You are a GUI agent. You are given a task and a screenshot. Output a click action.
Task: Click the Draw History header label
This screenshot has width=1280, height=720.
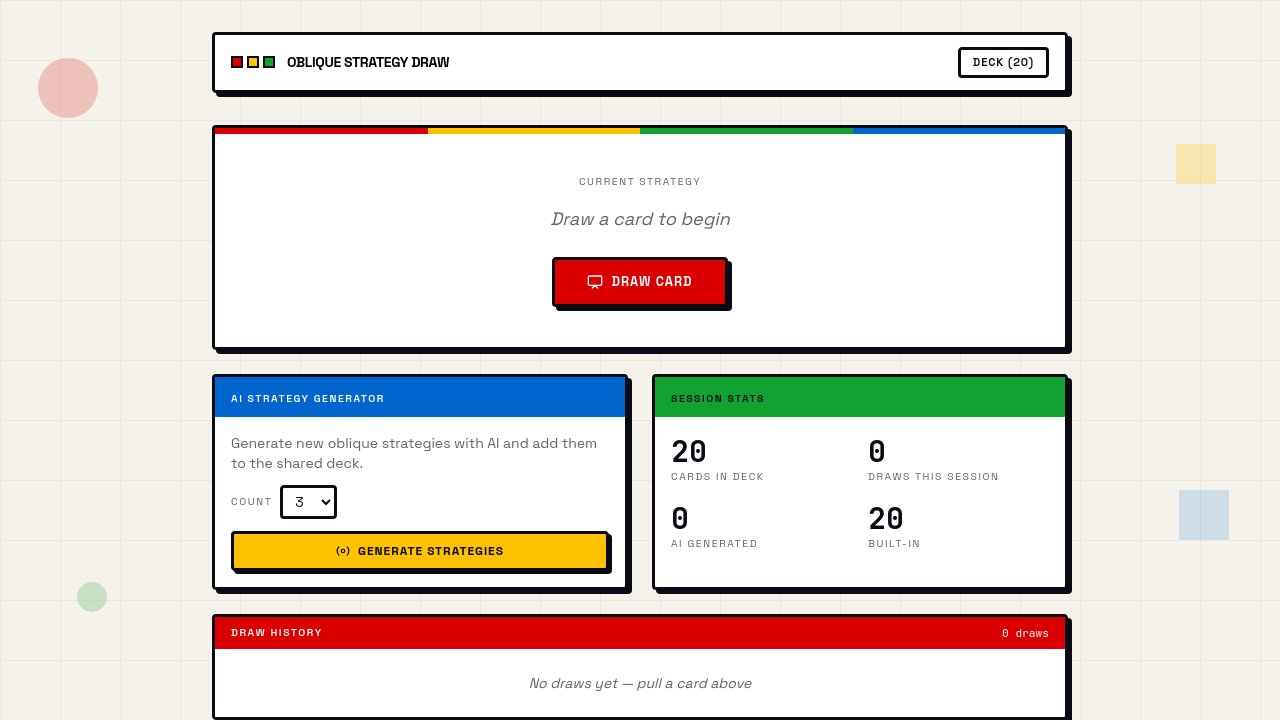click(277, 632)
